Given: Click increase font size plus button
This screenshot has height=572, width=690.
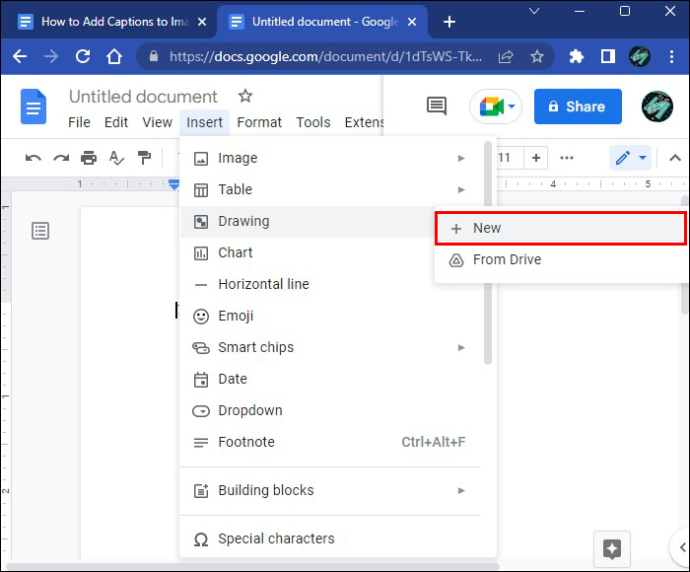Looking at the screenshot, I should coord(536,158).
